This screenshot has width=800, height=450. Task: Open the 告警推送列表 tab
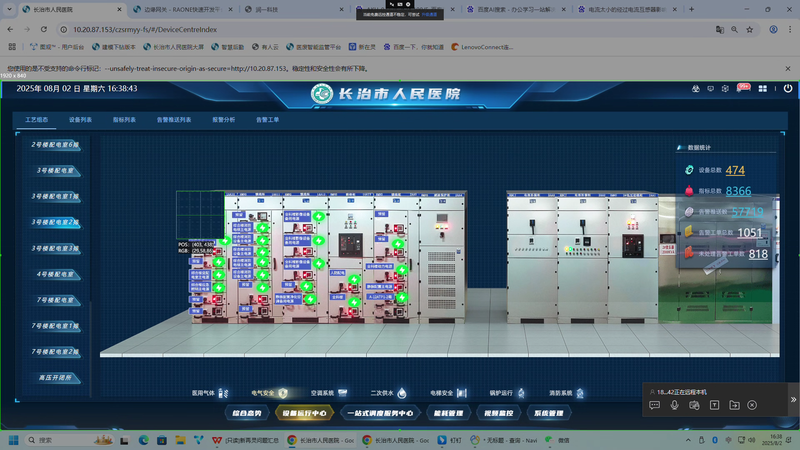pyautogui.click(x=173, y=120)
